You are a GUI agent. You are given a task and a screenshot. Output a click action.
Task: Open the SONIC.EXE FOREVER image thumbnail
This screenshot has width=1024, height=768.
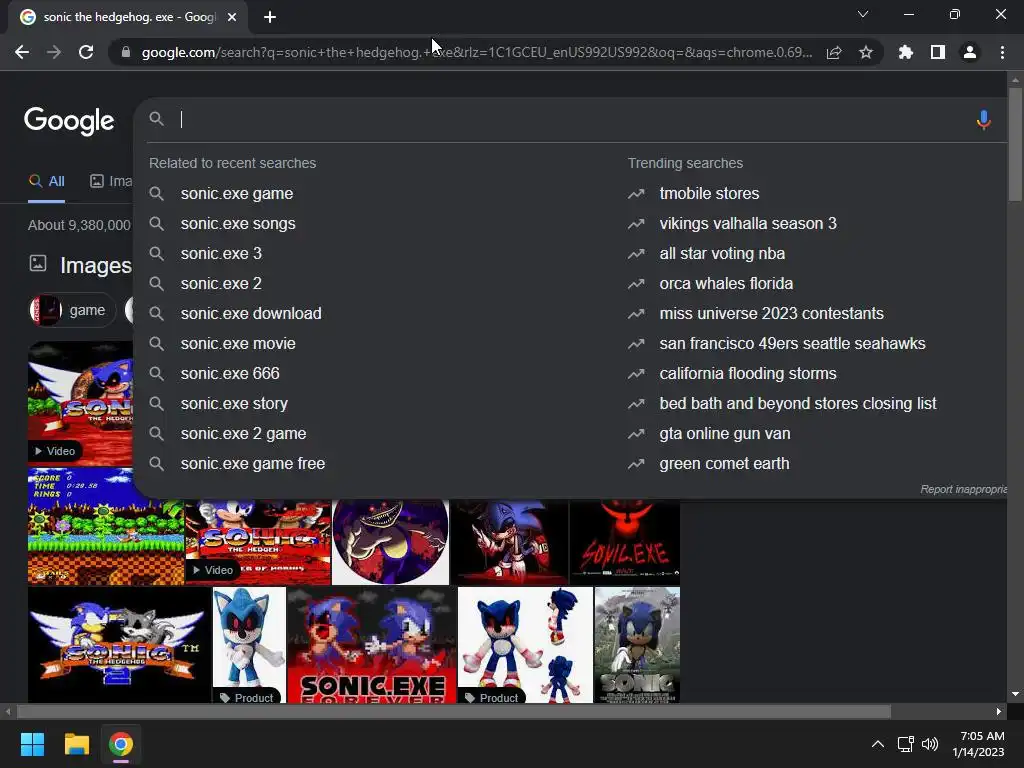click(x=372, y=645)
